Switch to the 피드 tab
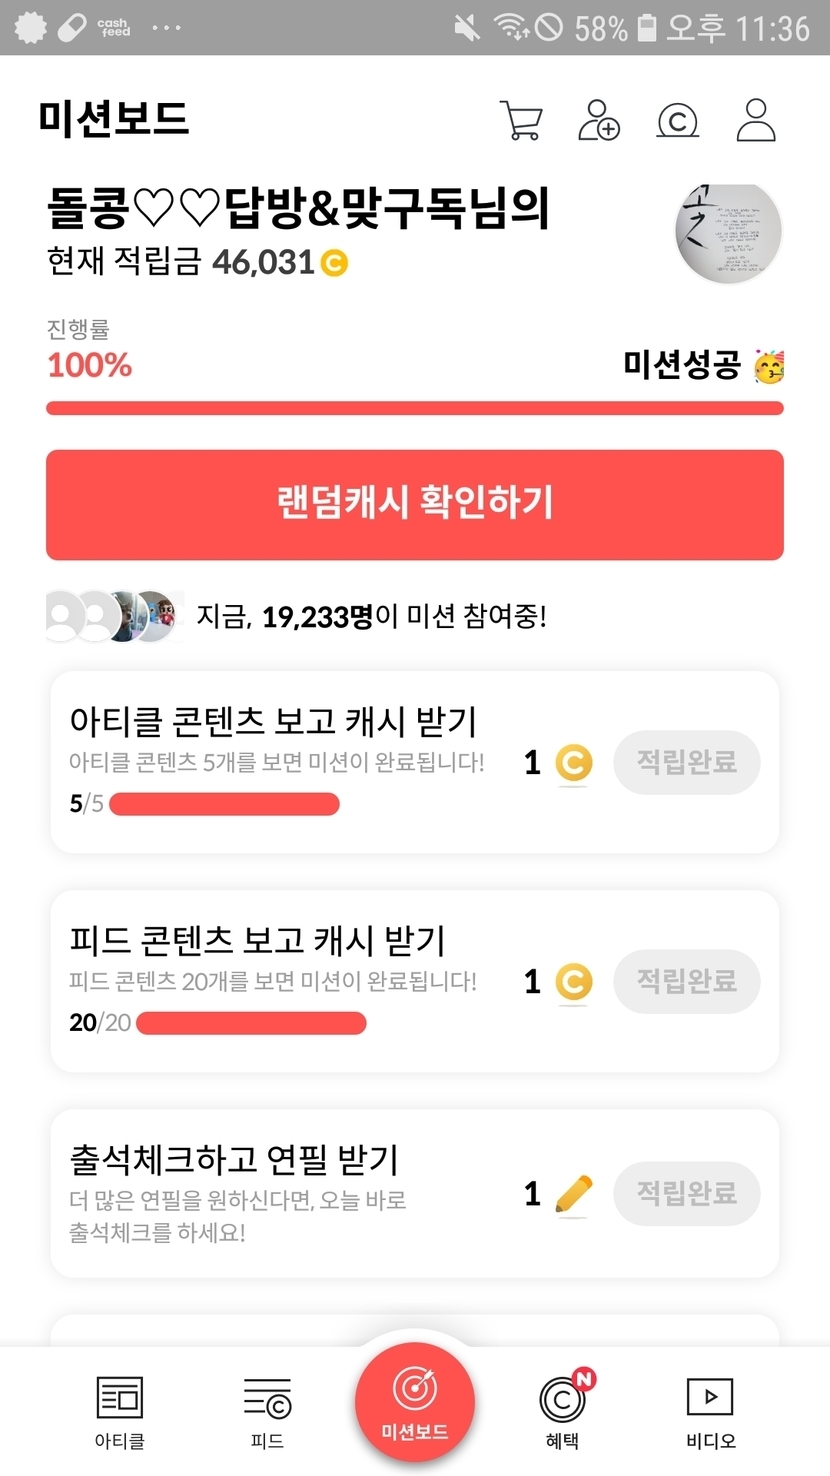The height and width of the screenshot is (1476, 830). tap(267, 1411)
